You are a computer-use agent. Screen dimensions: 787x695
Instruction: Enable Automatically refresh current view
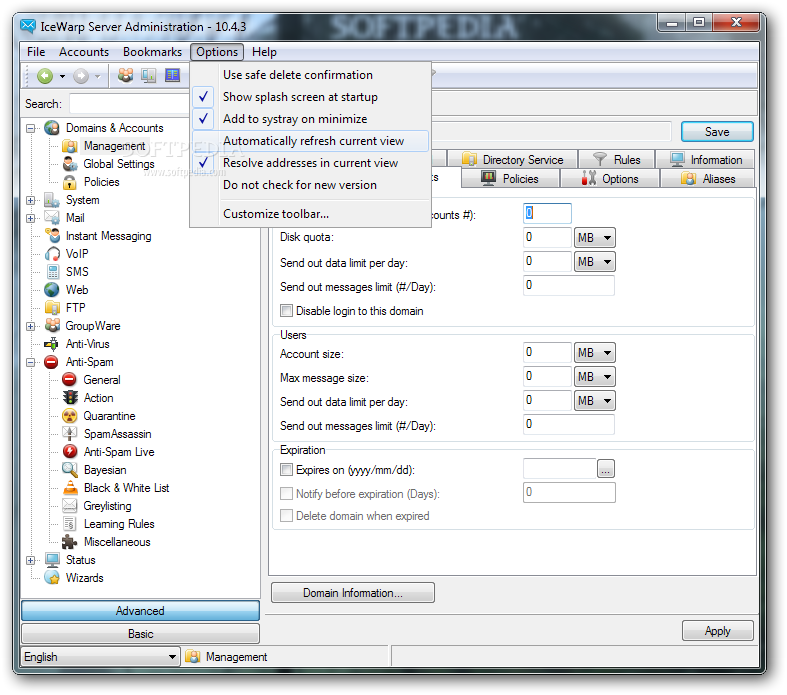[310, 141]
